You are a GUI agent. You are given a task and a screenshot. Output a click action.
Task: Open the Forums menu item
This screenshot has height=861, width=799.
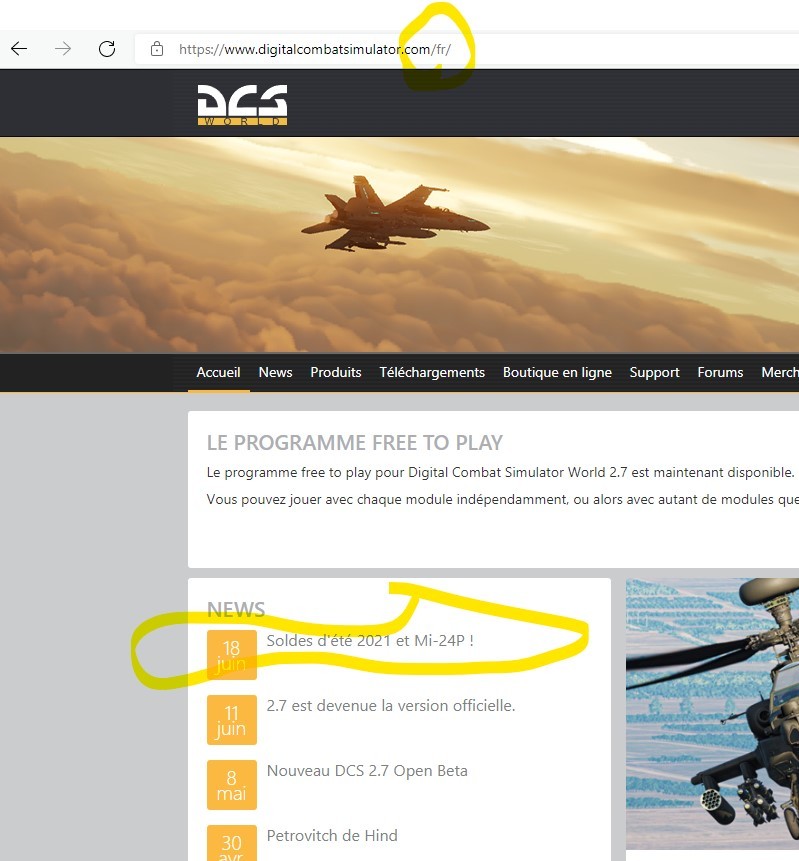[720, 372]
